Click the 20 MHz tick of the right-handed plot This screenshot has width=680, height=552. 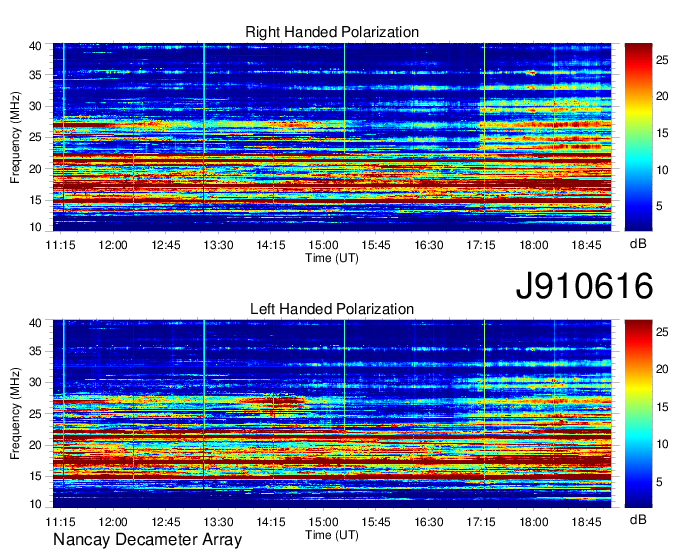[x=35, y=169]
